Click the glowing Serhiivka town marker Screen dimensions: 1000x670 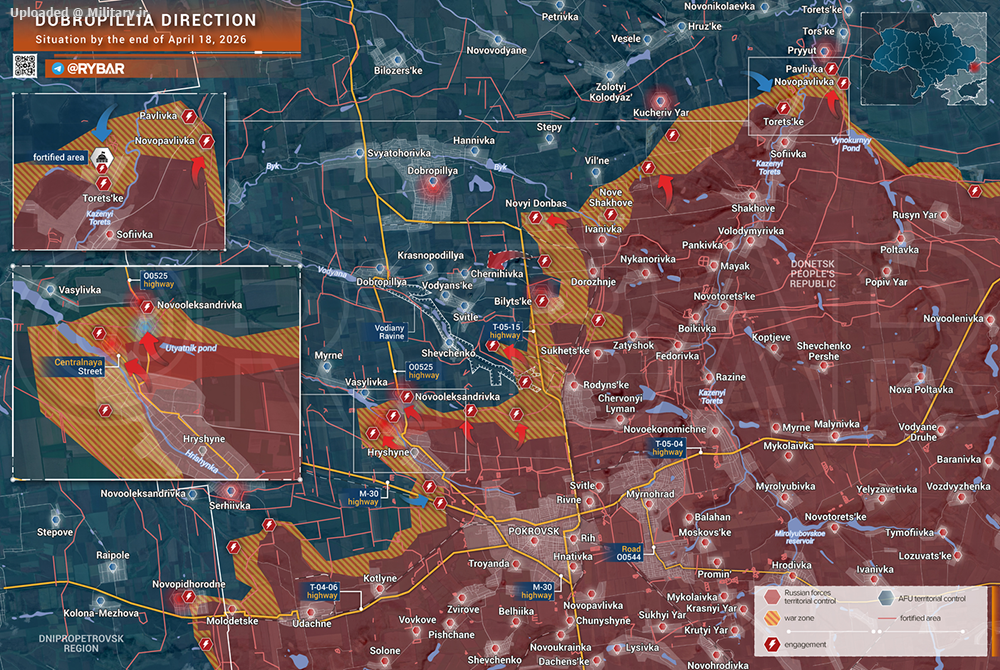coord(231,492)
